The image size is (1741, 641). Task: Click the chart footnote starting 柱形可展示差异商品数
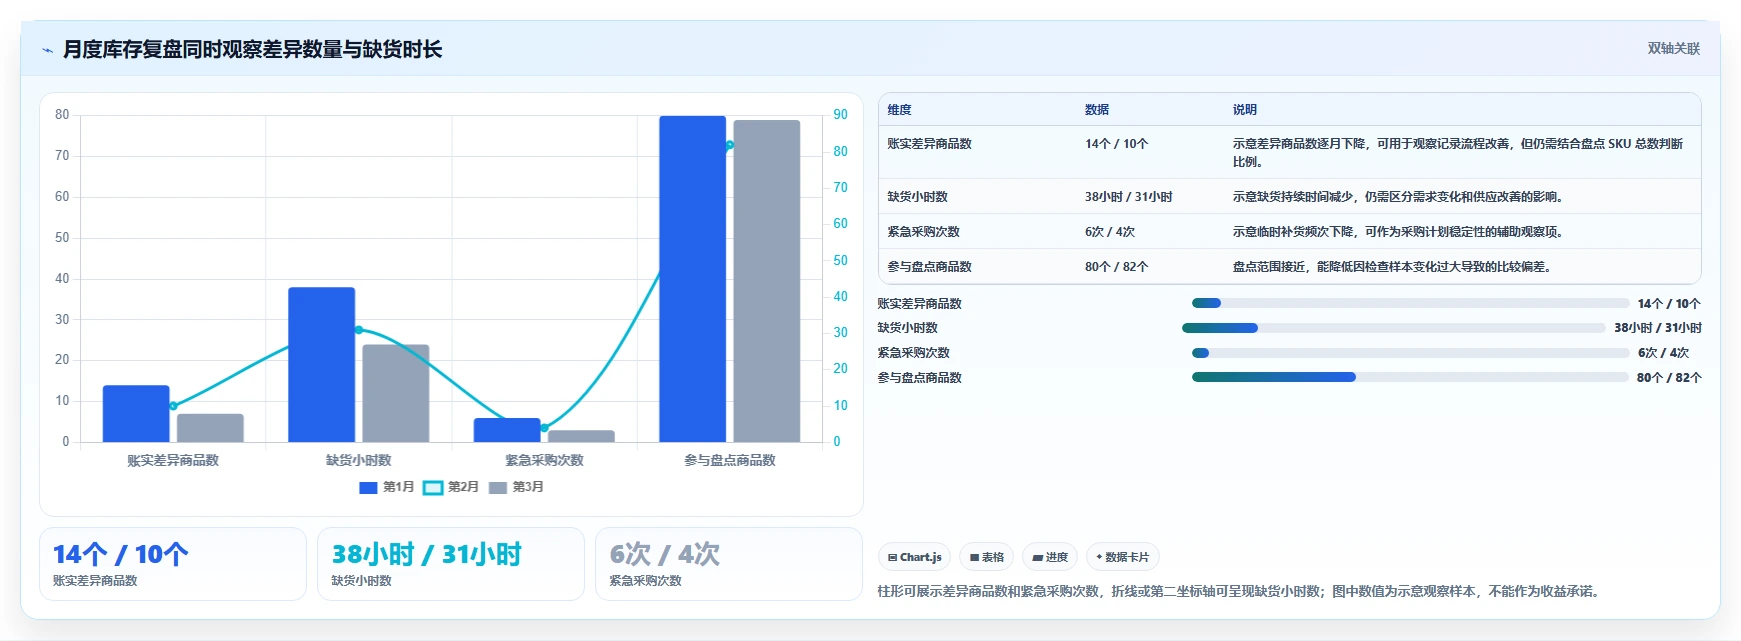pos(1241,591)
